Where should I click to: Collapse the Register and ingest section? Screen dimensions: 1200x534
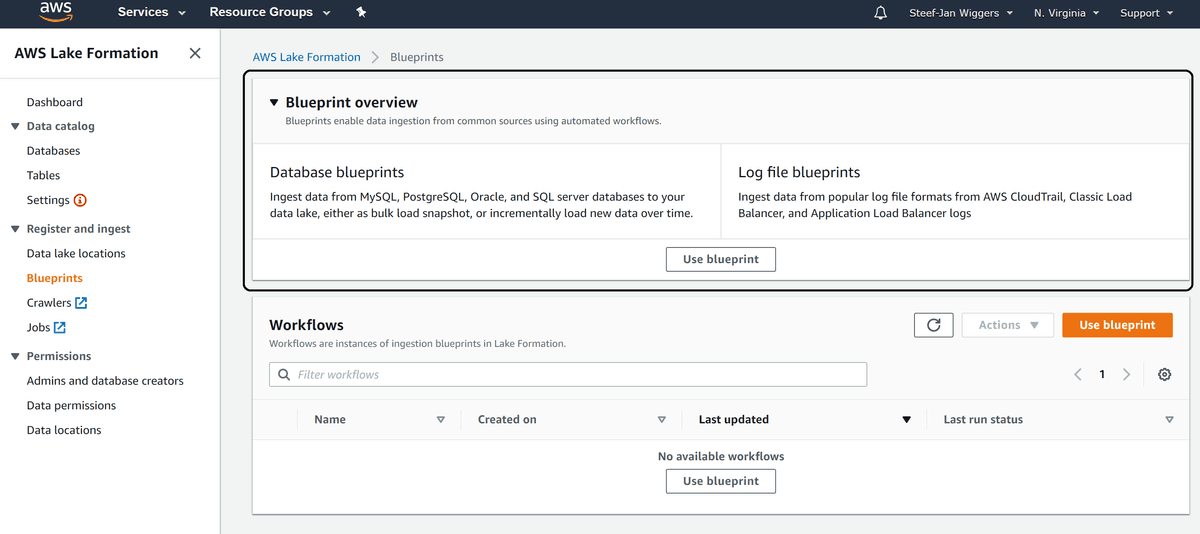coord(15,229)
